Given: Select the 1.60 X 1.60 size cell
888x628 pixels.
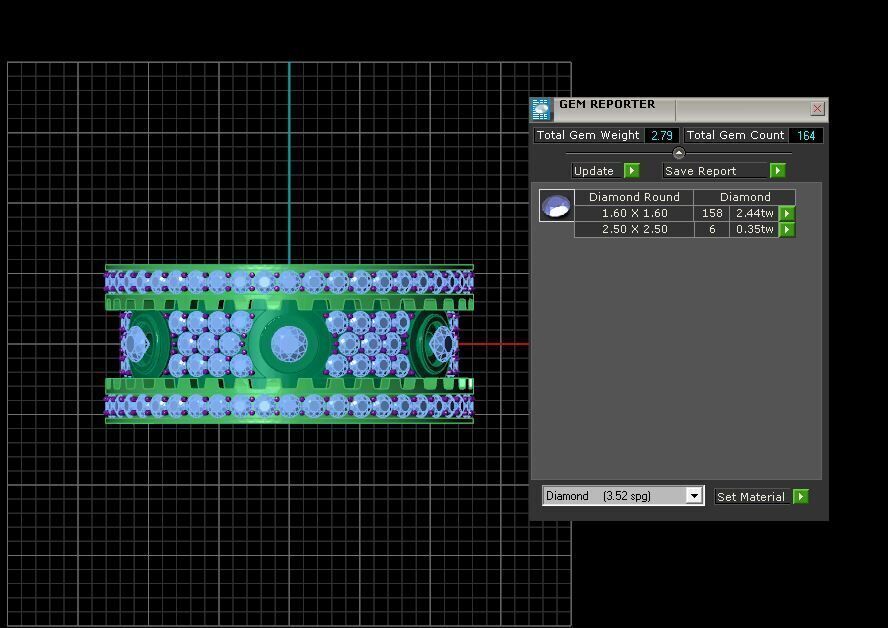Looking at the screenshot, I should coord(634,213).
